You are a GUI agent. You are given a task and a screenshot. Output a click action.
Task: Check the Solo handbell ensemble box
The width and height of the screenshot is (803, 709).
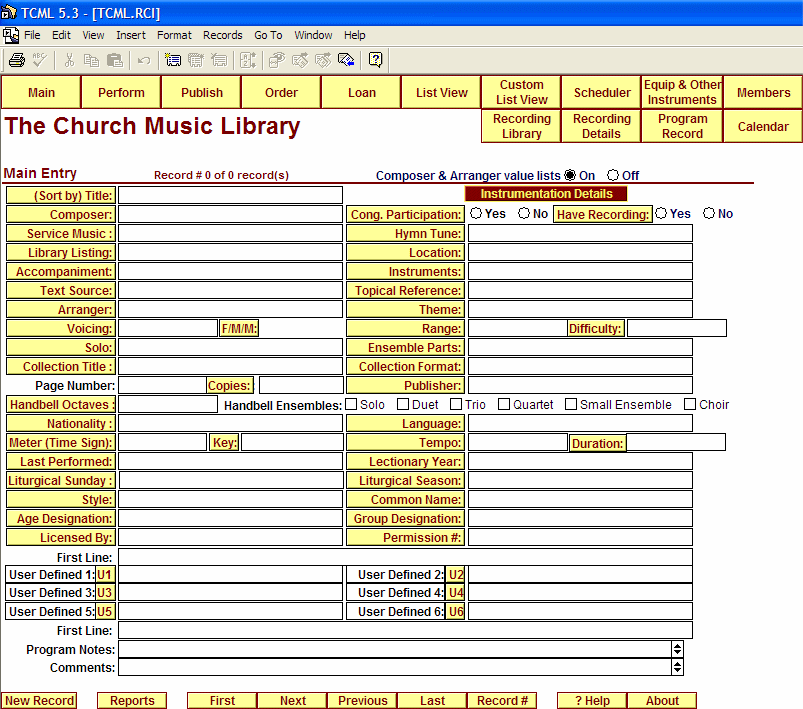click(x=351, y=404)
